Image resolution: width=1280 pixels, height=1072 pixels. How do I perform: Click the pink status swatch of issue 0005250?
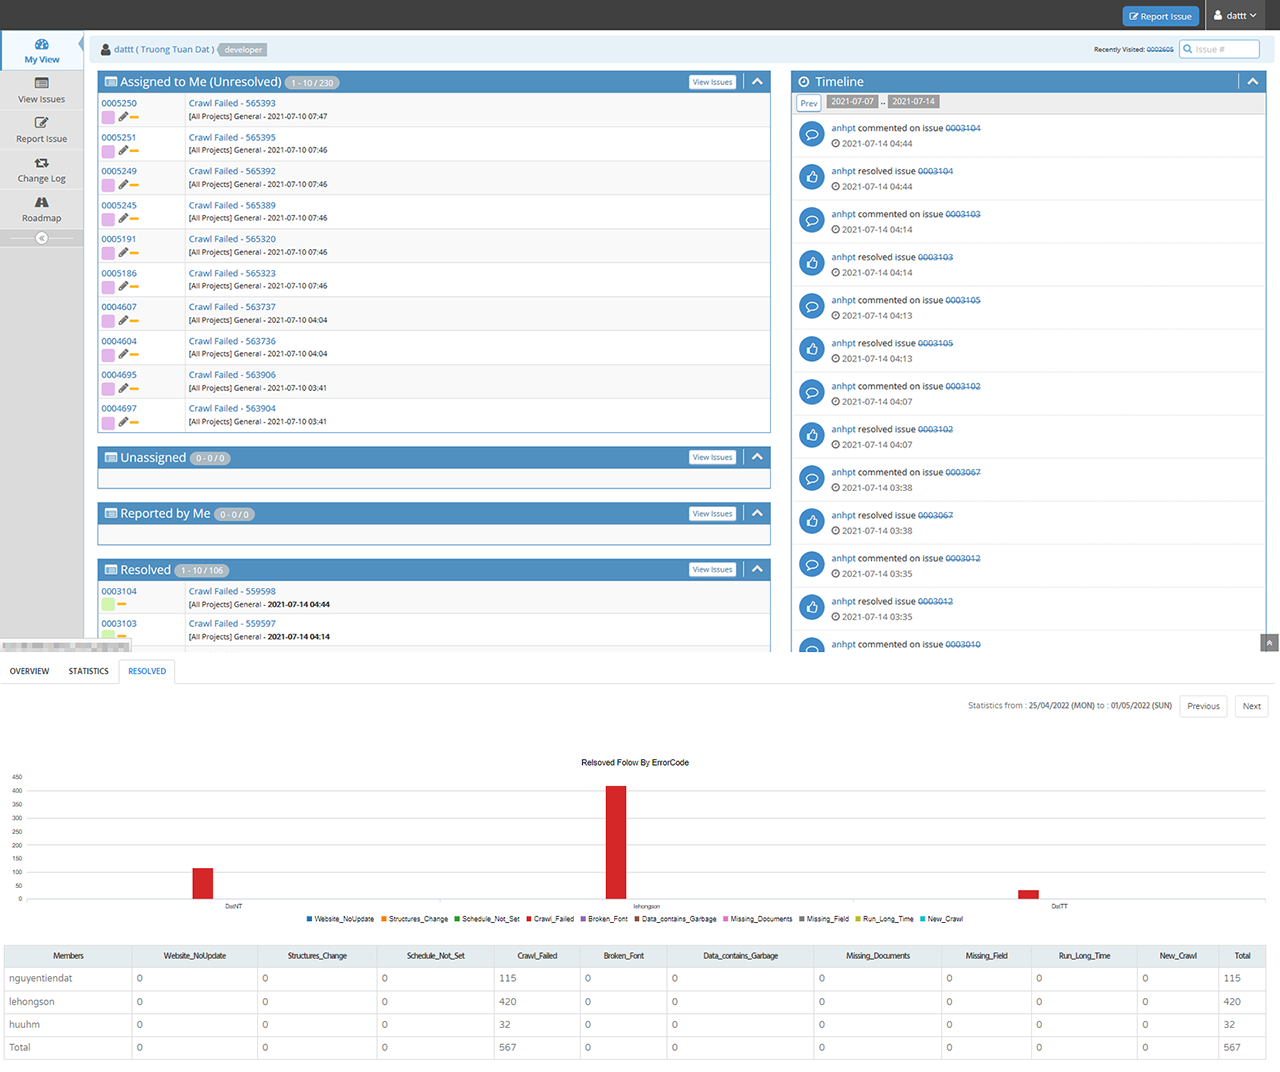108,118
